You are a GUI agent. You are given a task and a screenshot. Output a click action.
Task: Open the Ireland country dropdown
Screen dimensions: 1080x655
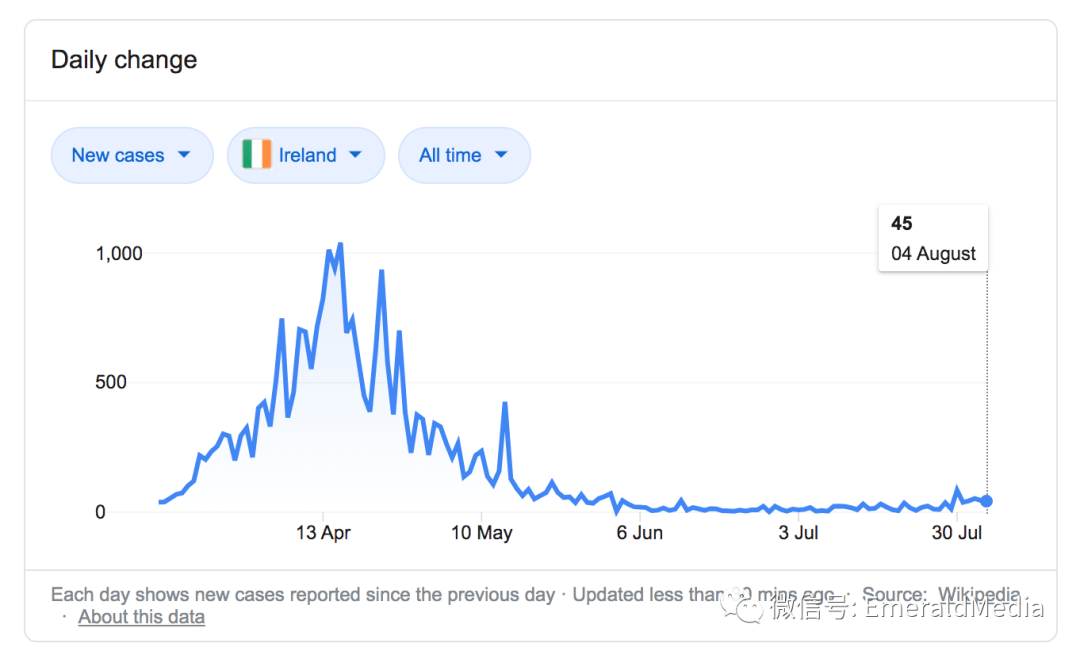tap(306, 155)
